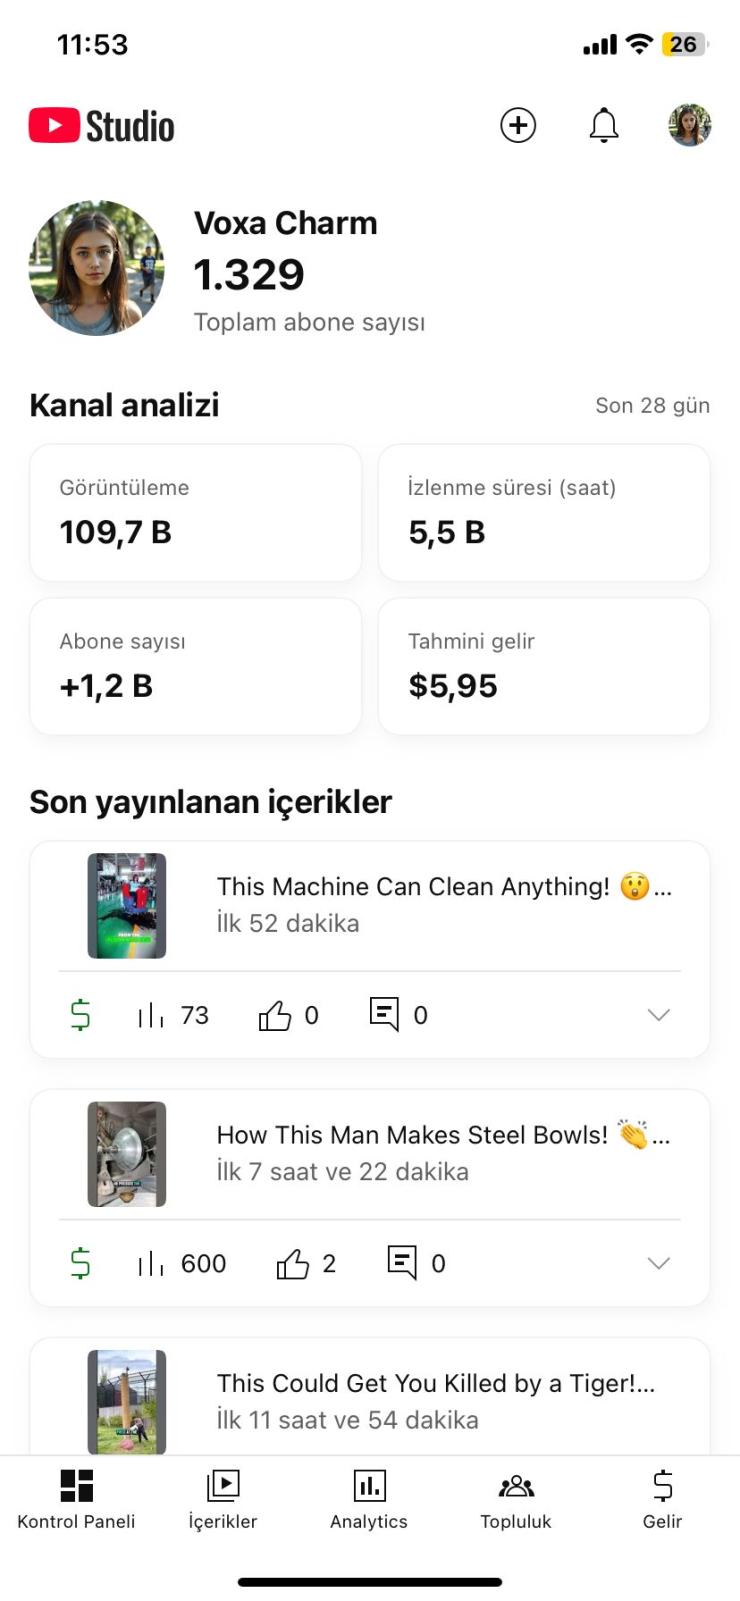Open account avatar in top bar
The width and height of the screenshot is (740, 1601).
coord(690,125)
